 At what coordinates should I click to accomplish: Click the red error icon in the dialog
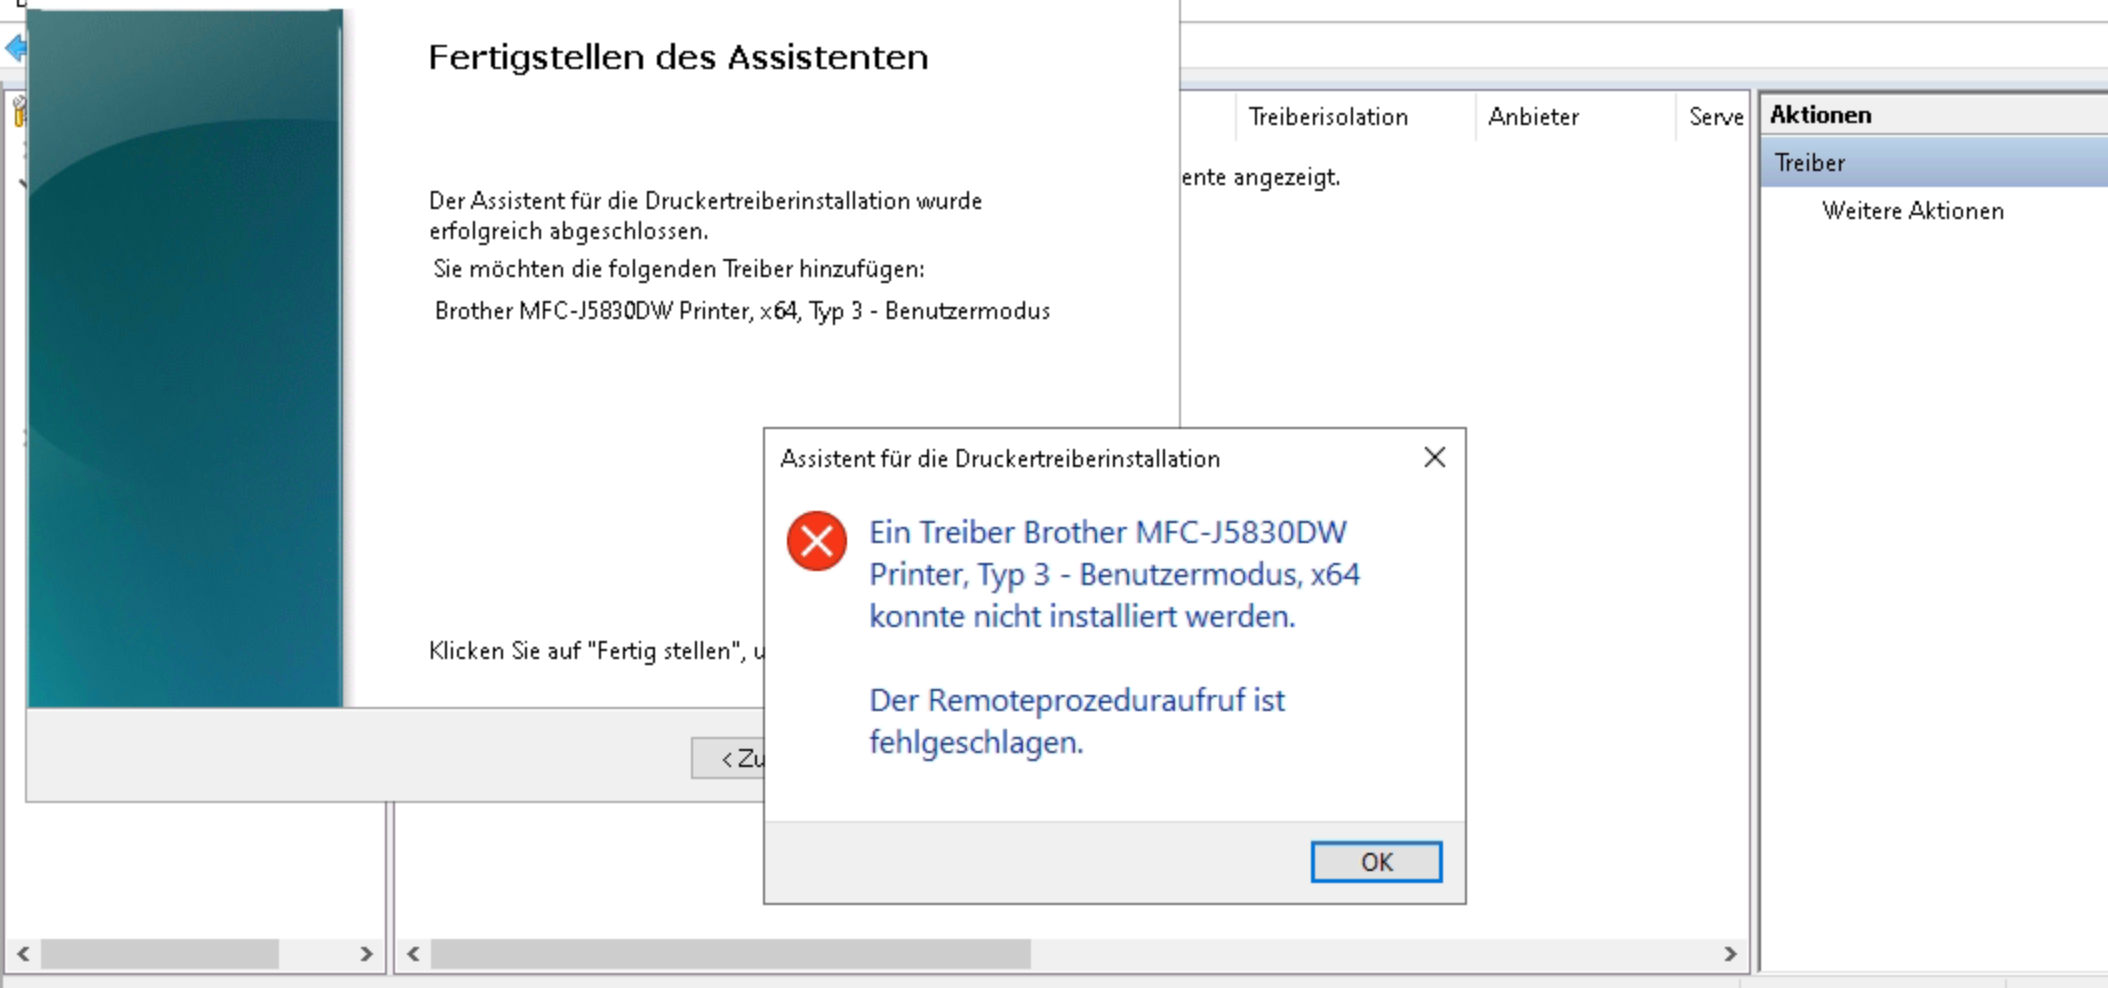point(816,541)
